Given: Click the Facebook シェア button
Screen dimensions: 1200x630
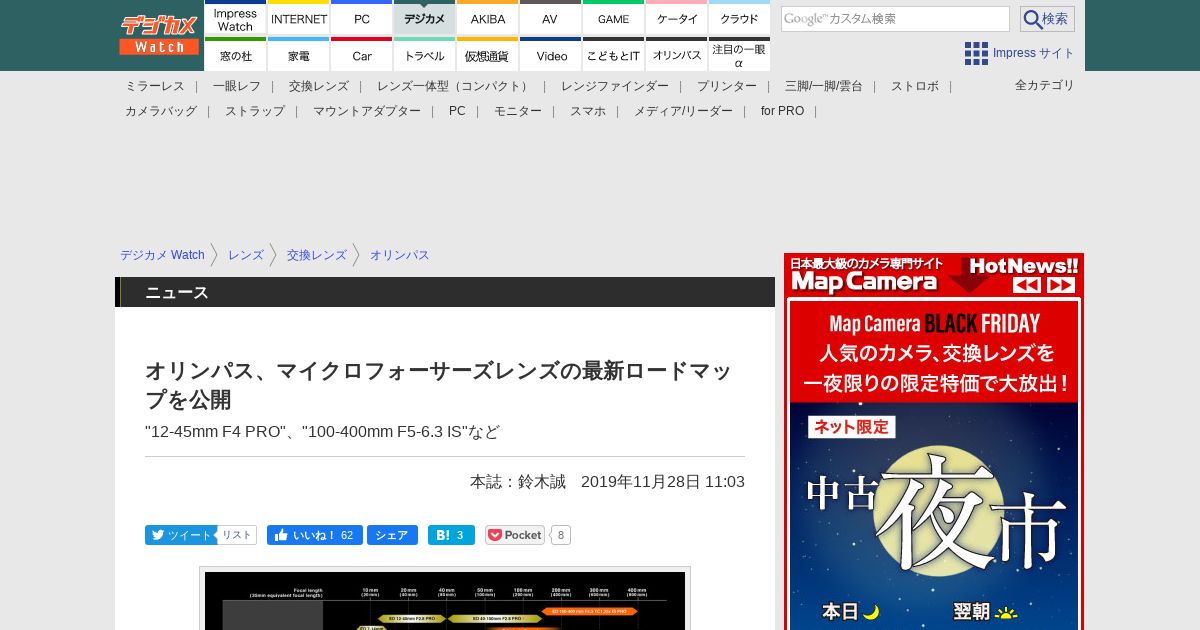Looking at the screenshot, I should [x=392, y=535].
